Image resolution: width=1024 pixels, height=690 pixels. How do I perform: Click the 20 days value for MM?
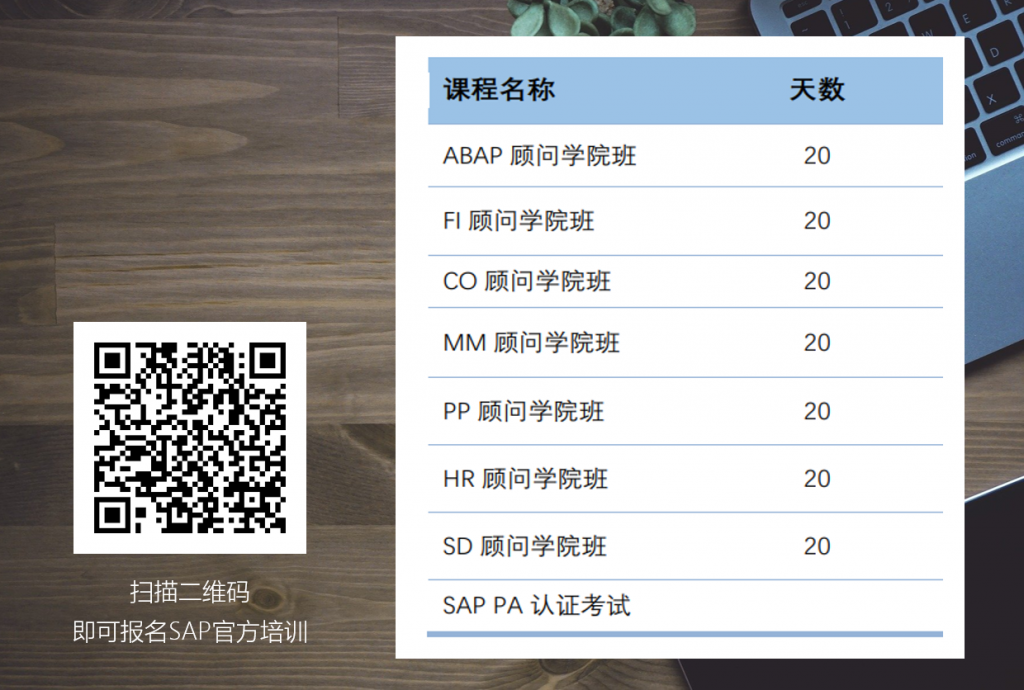coord(817,343)
